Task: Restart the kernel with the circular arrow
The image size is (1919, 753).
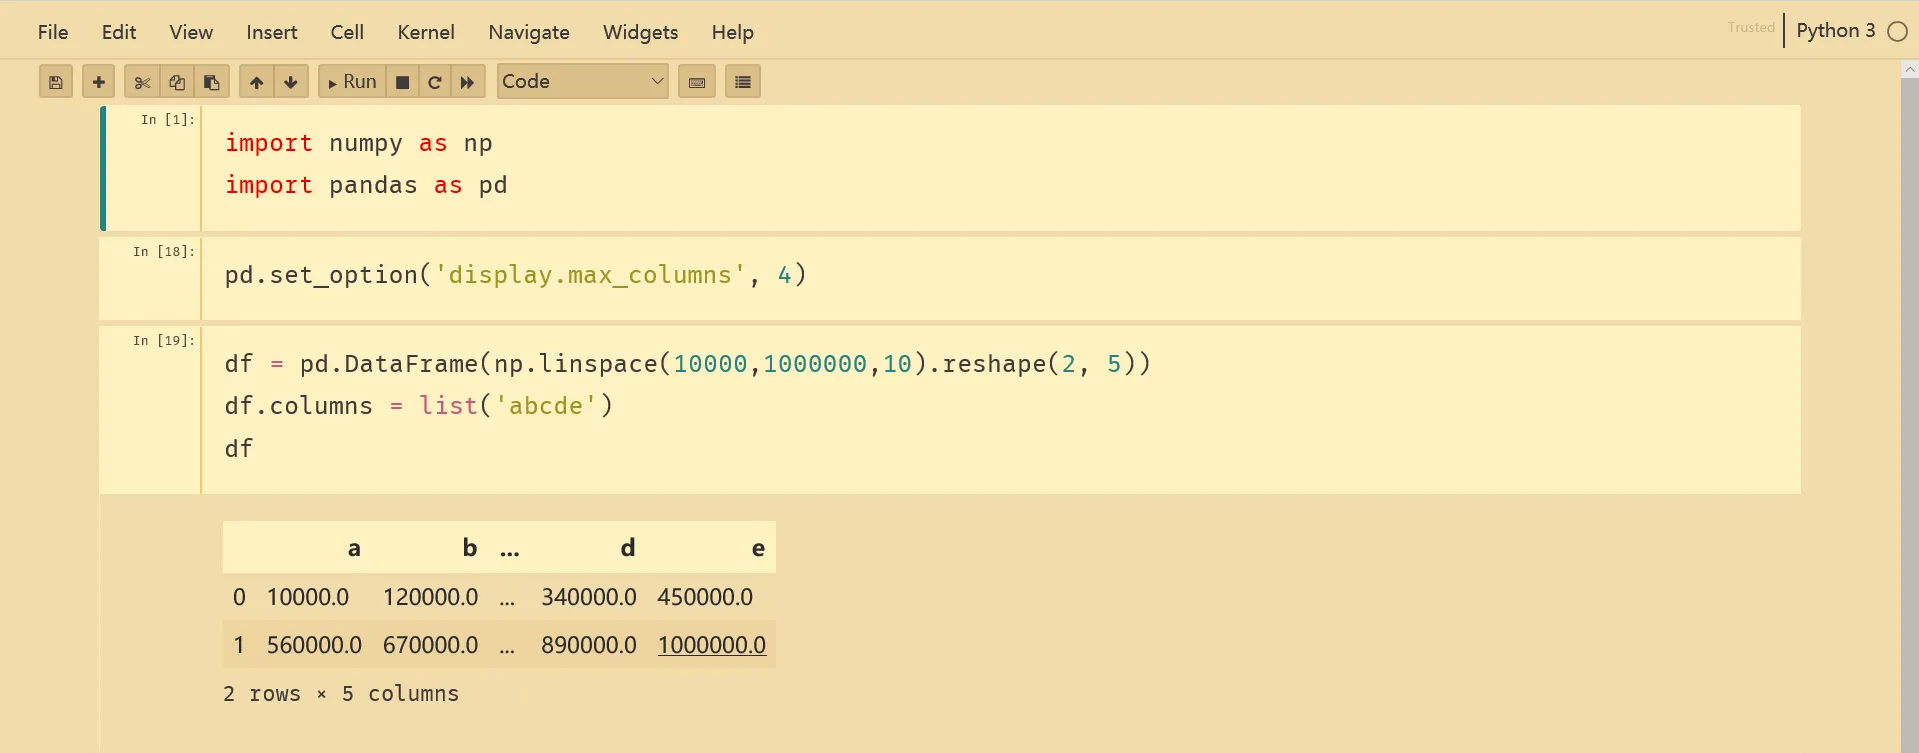Action: [435, 82]
